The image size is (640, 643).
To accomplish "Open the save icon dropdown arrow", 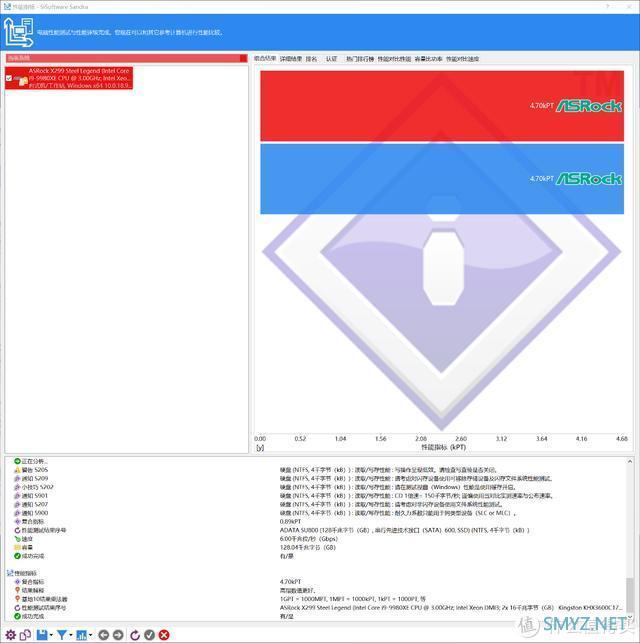I will coord(51,636).
